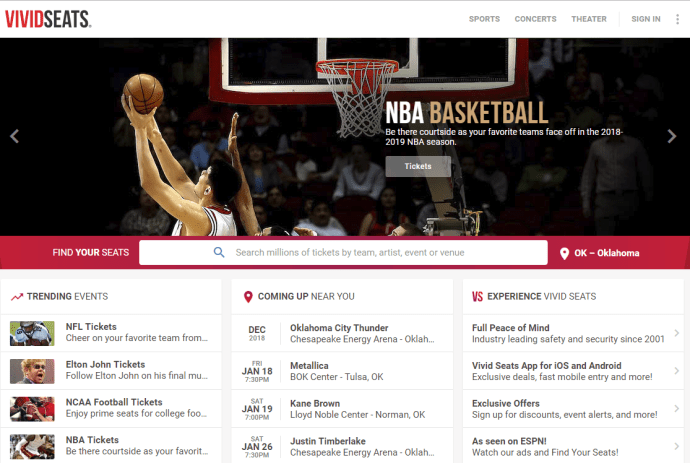Change location OK – Oklahoma
Screen dimensions: 690x463
coord(606,253)
